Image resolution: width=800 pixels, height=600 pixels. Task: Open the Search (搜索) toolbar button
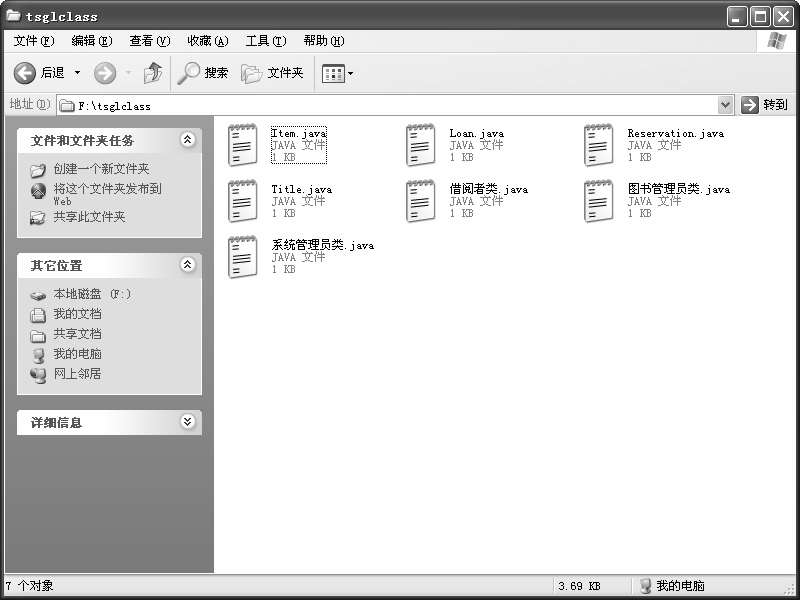(x=203, y=73)
